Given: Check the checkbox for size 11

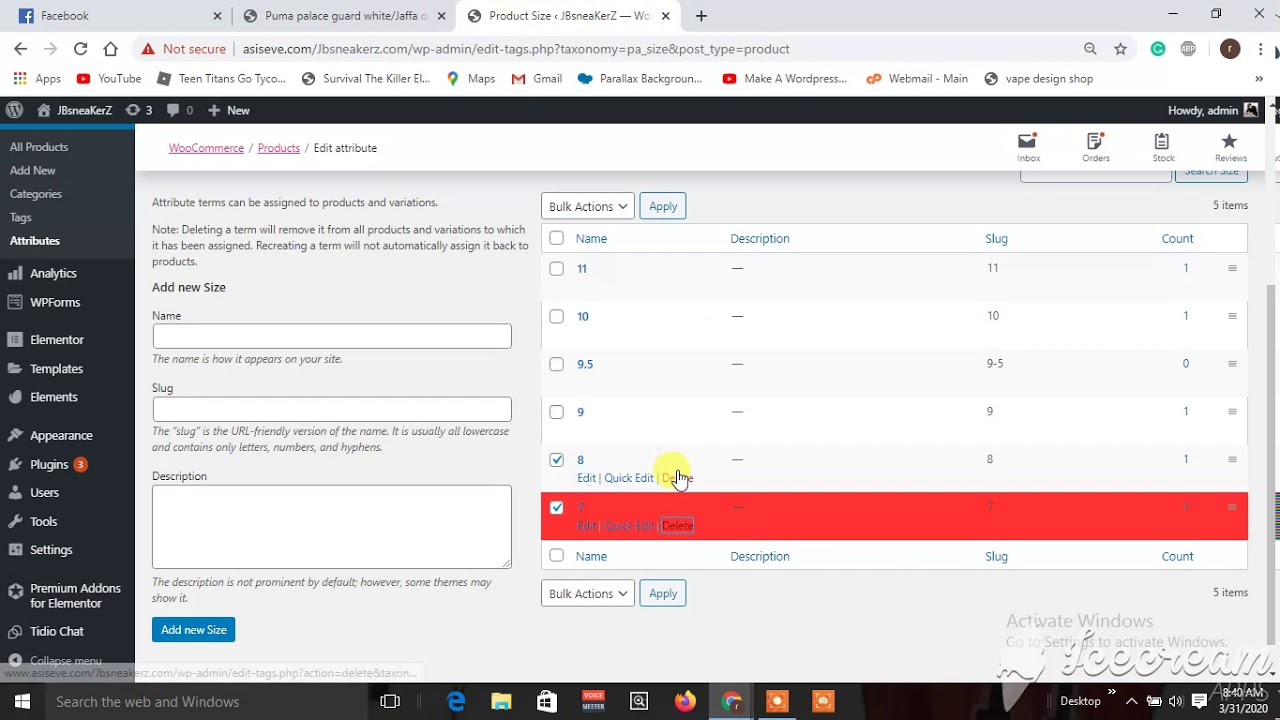Looking at the screenshot, I should pyautogui.click(x=557, y=268).
